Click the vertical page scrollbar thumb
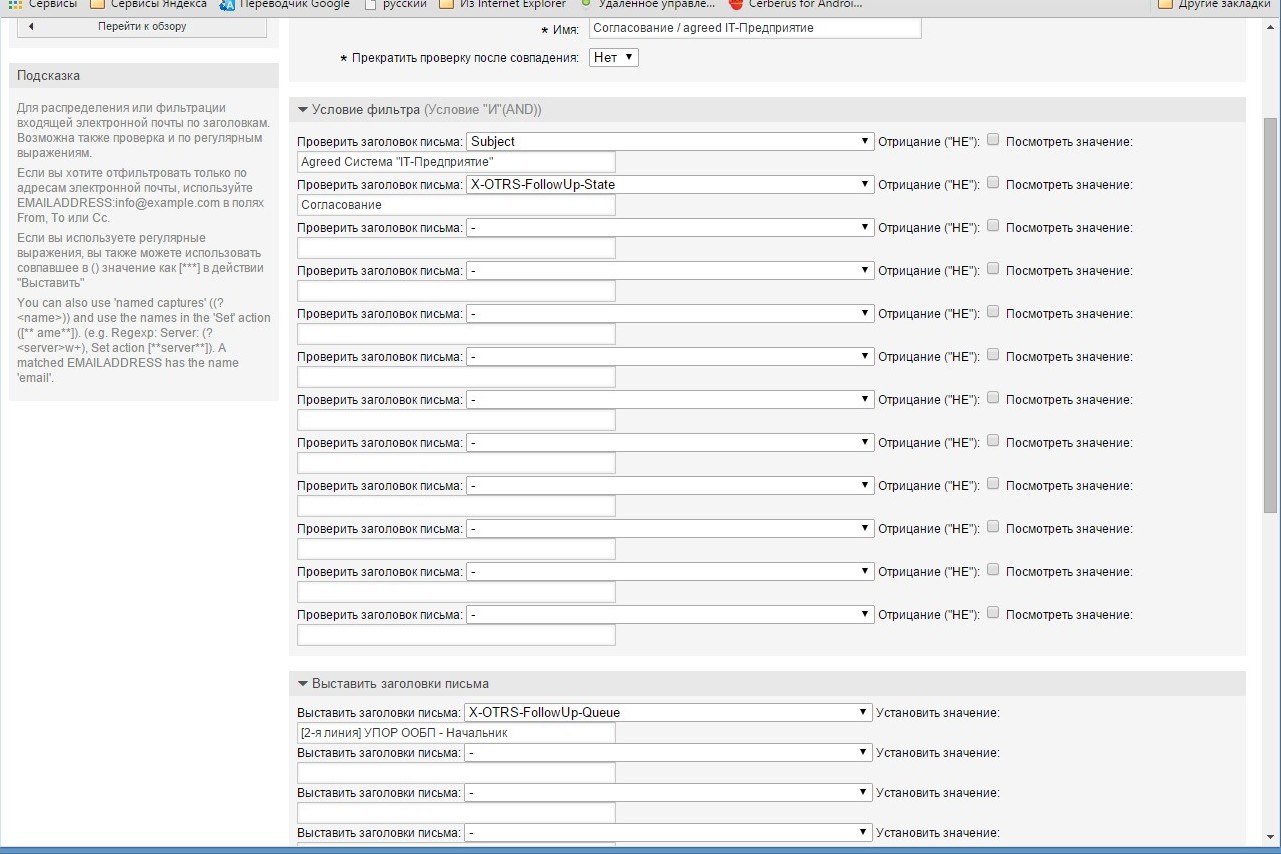The image size is (1281, 854). pyautogui.click(x=1271, y=315)
